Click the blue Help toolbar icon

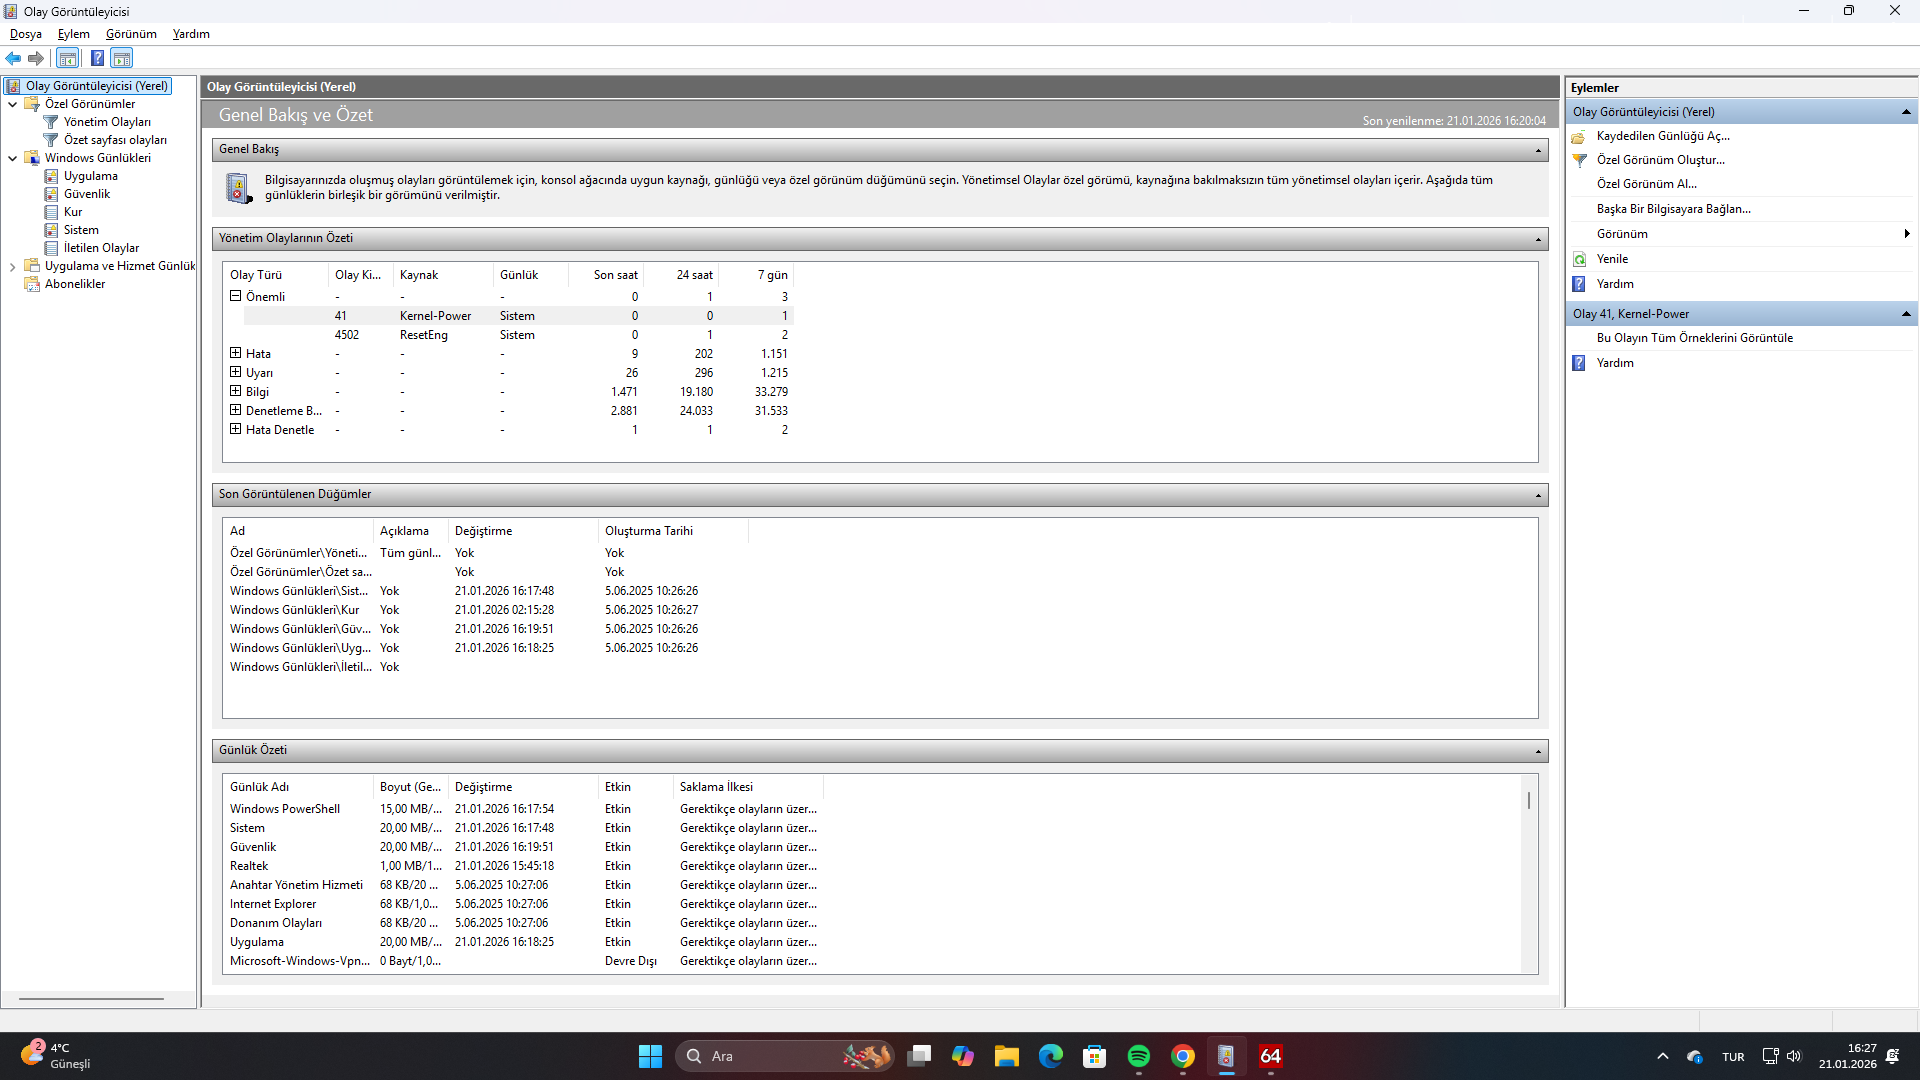point(97,58)
